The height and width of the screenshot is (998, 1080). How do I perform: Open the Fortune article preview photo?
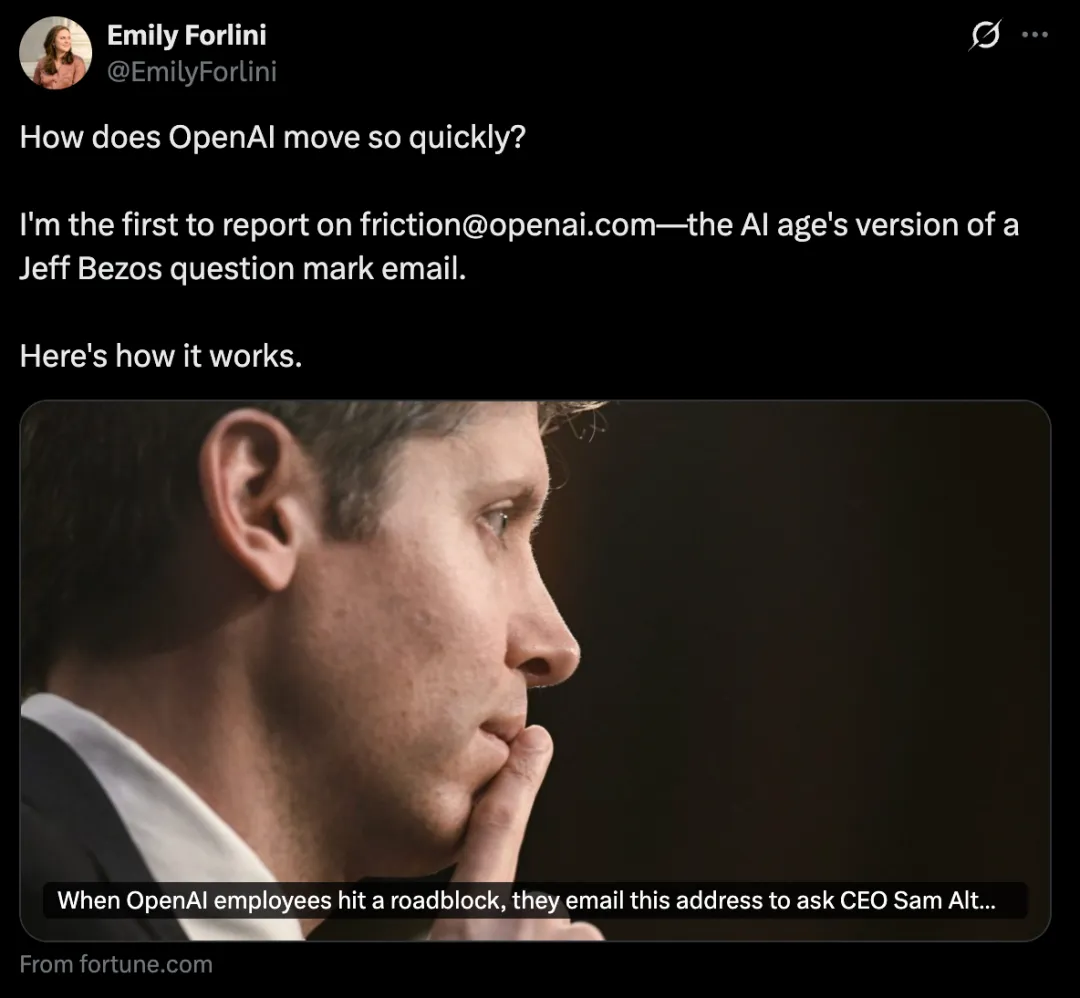(x=535, y=670)
